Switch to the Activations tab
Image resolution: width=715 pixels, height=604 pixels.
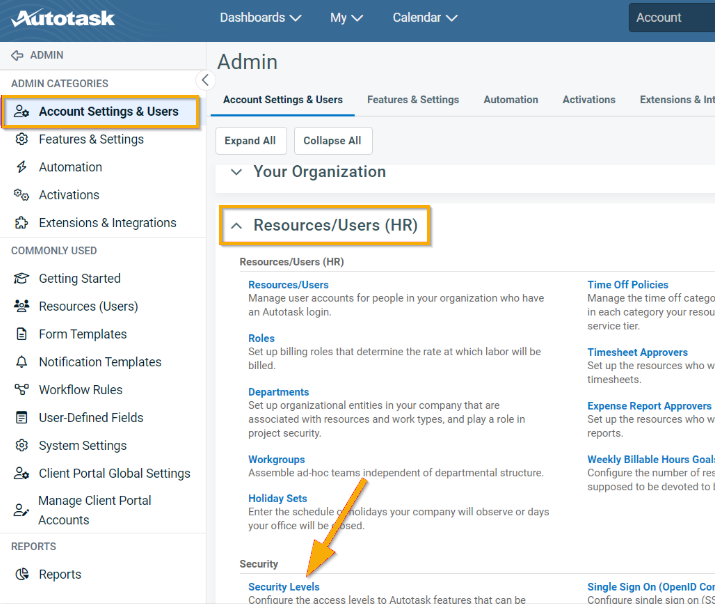pyautogui.click(x=588, y=100)
